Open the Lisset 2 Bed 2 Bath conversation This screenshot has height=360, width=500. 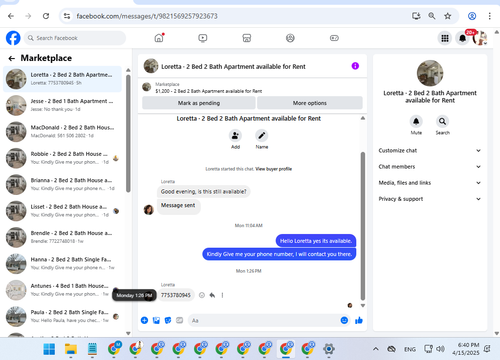[62, 211]
